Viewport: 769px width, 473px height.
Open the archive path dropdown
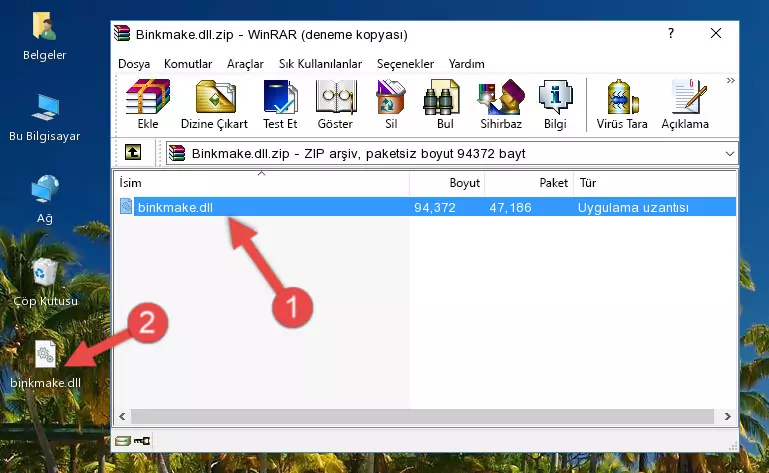click(730, 154)
